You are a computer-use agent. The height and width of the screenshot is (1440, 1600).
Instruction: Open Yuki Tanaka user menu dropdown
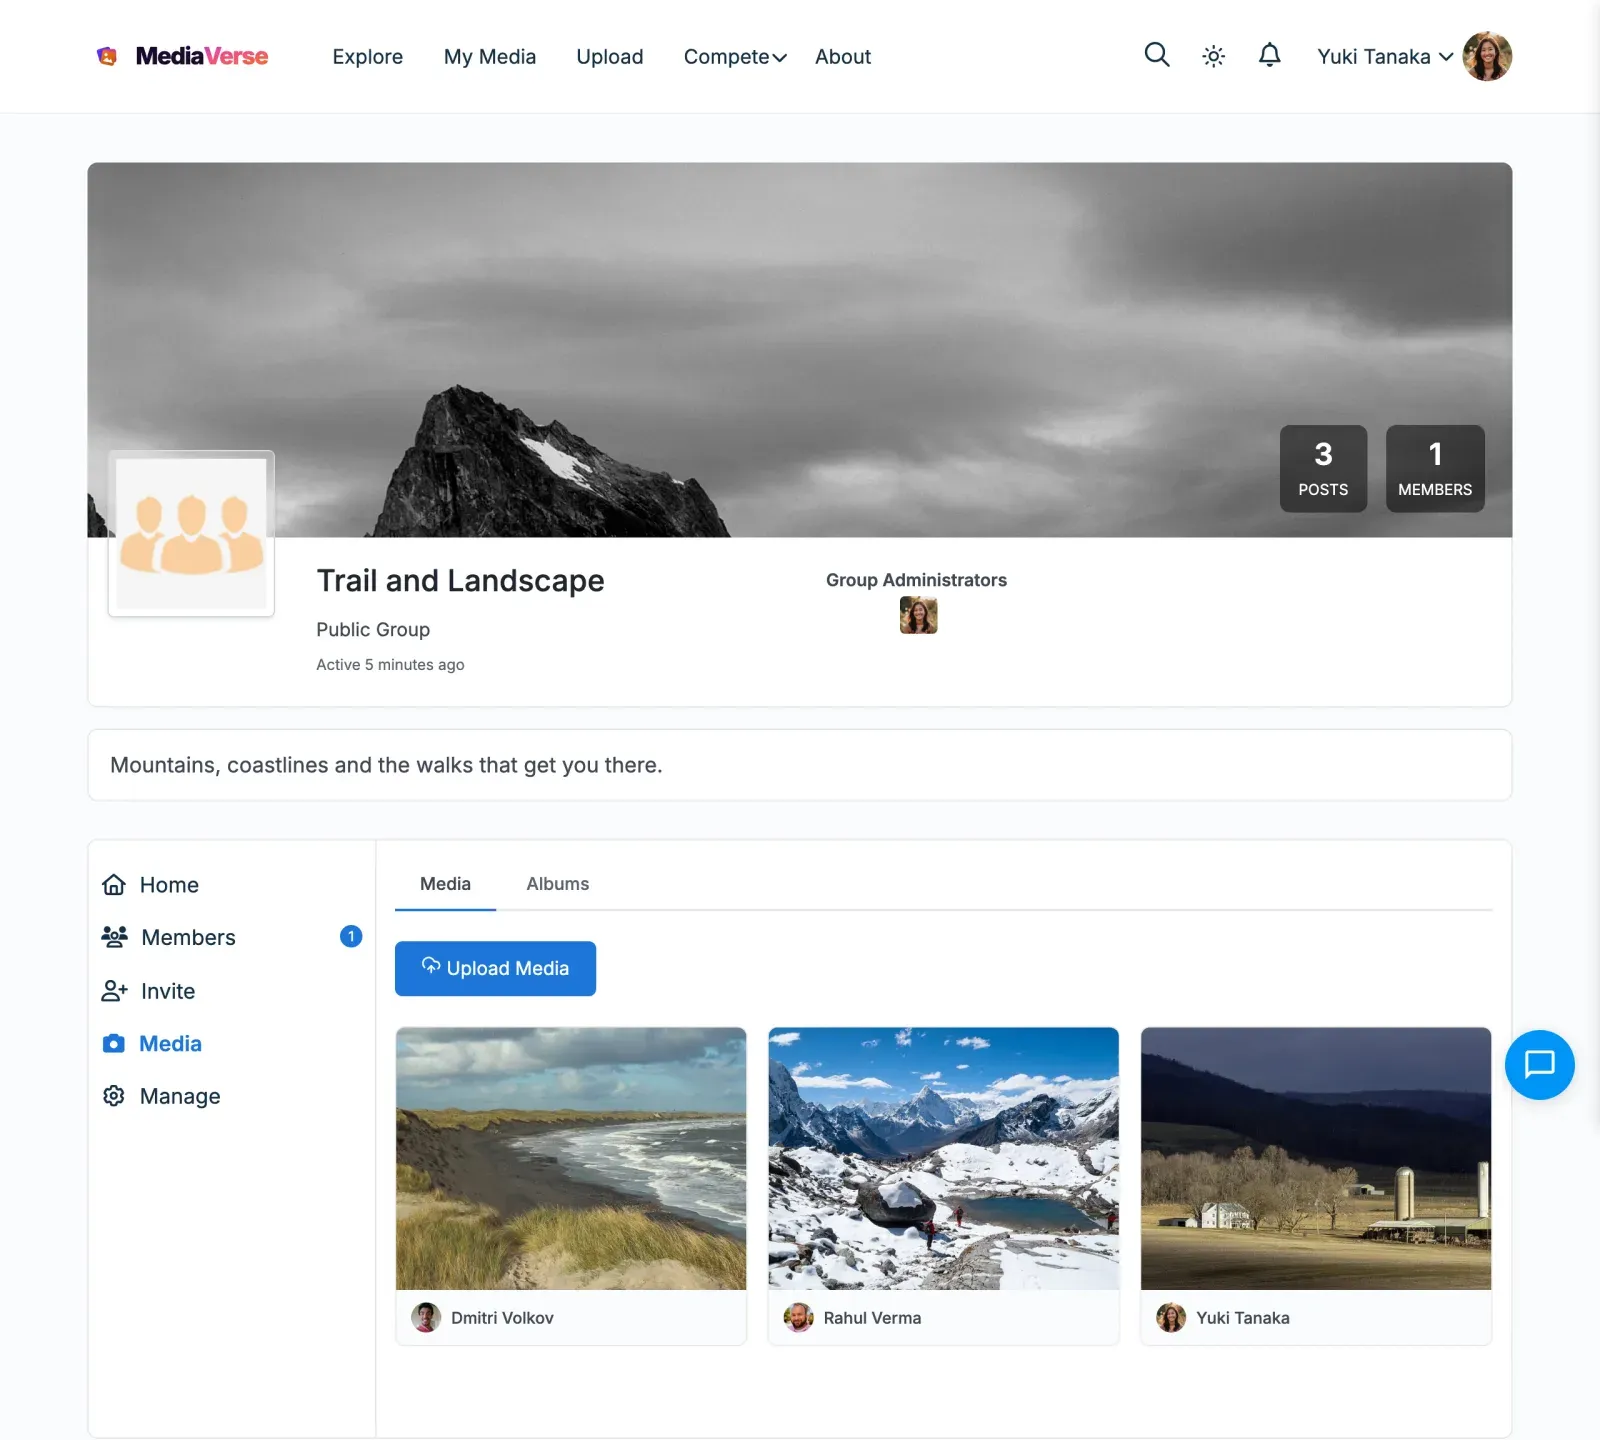(x=1385, y=57)
